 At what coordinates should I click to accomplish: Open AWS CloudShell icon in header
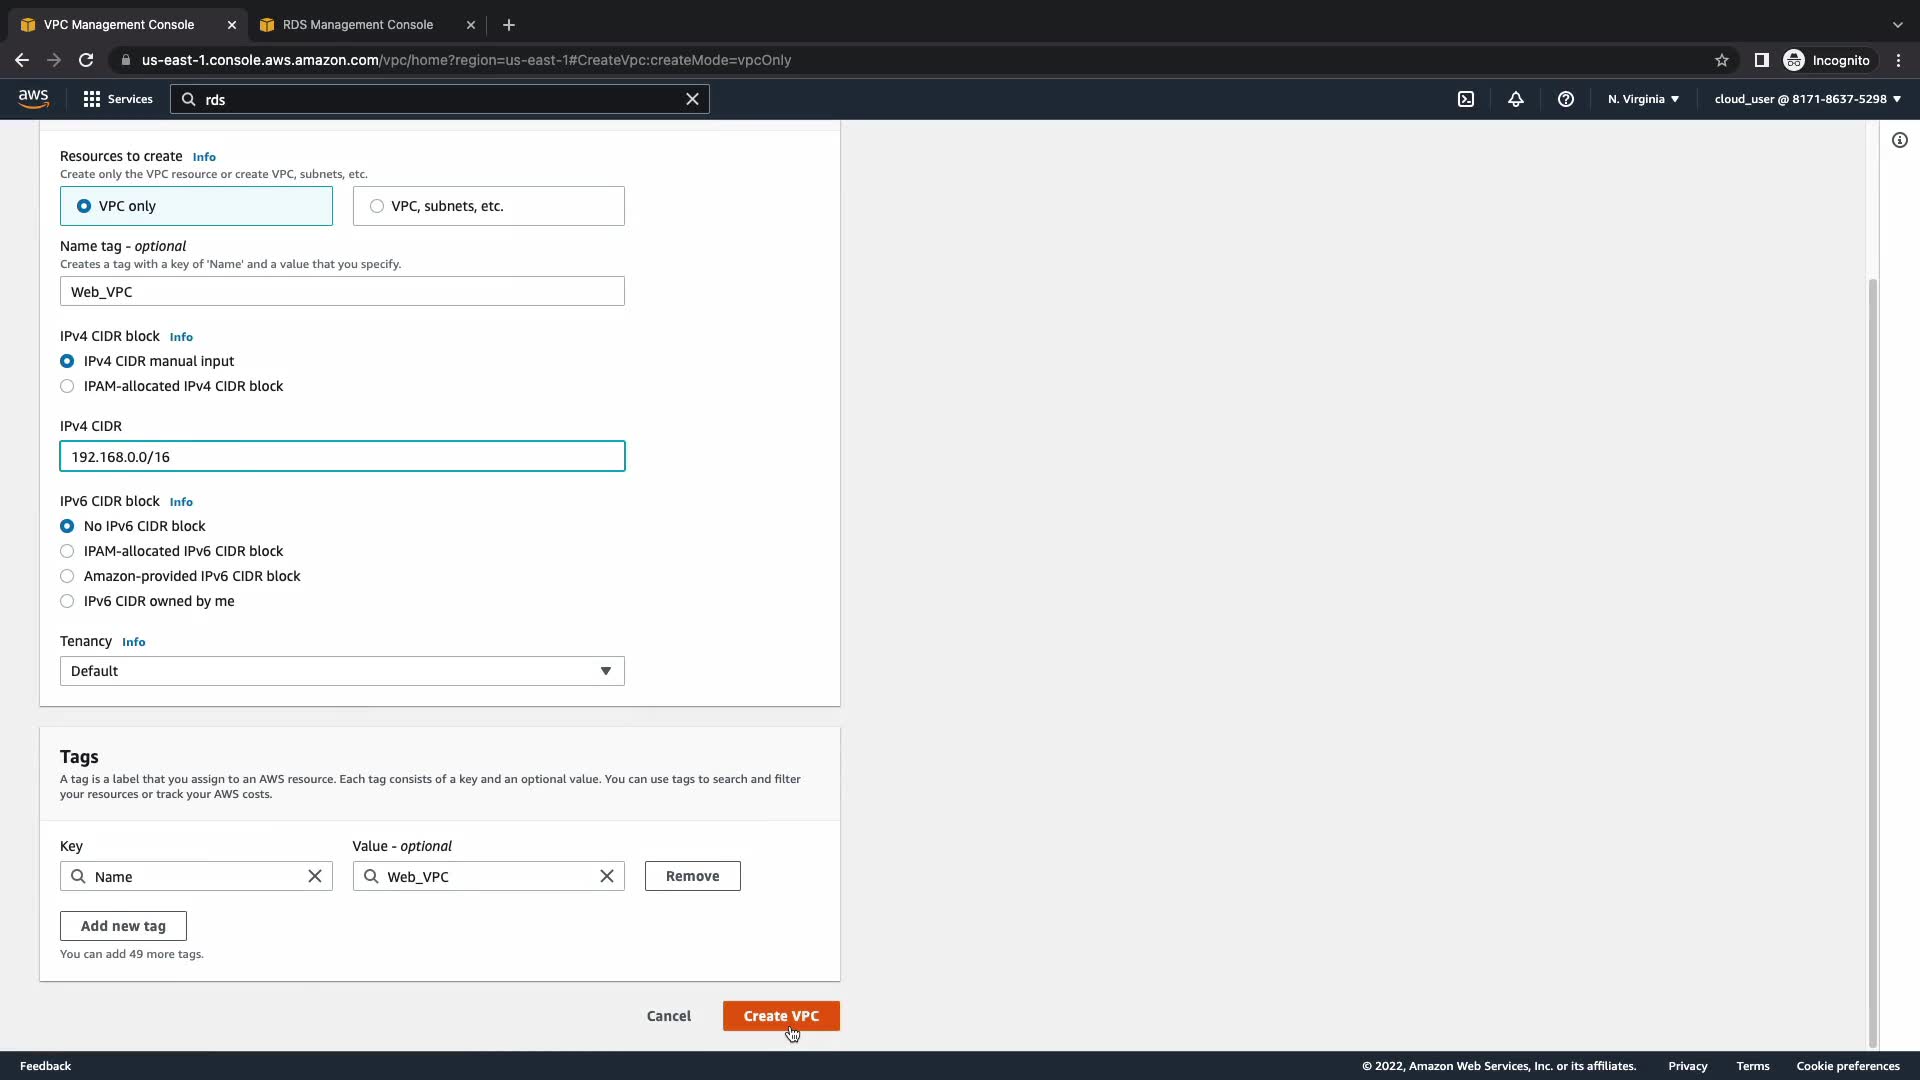tap(1466, 99)
